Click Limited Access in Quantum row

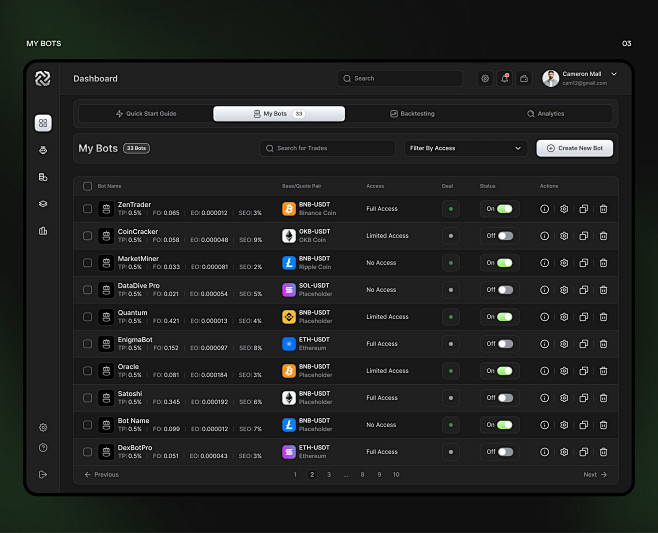[x=387, y=317]
